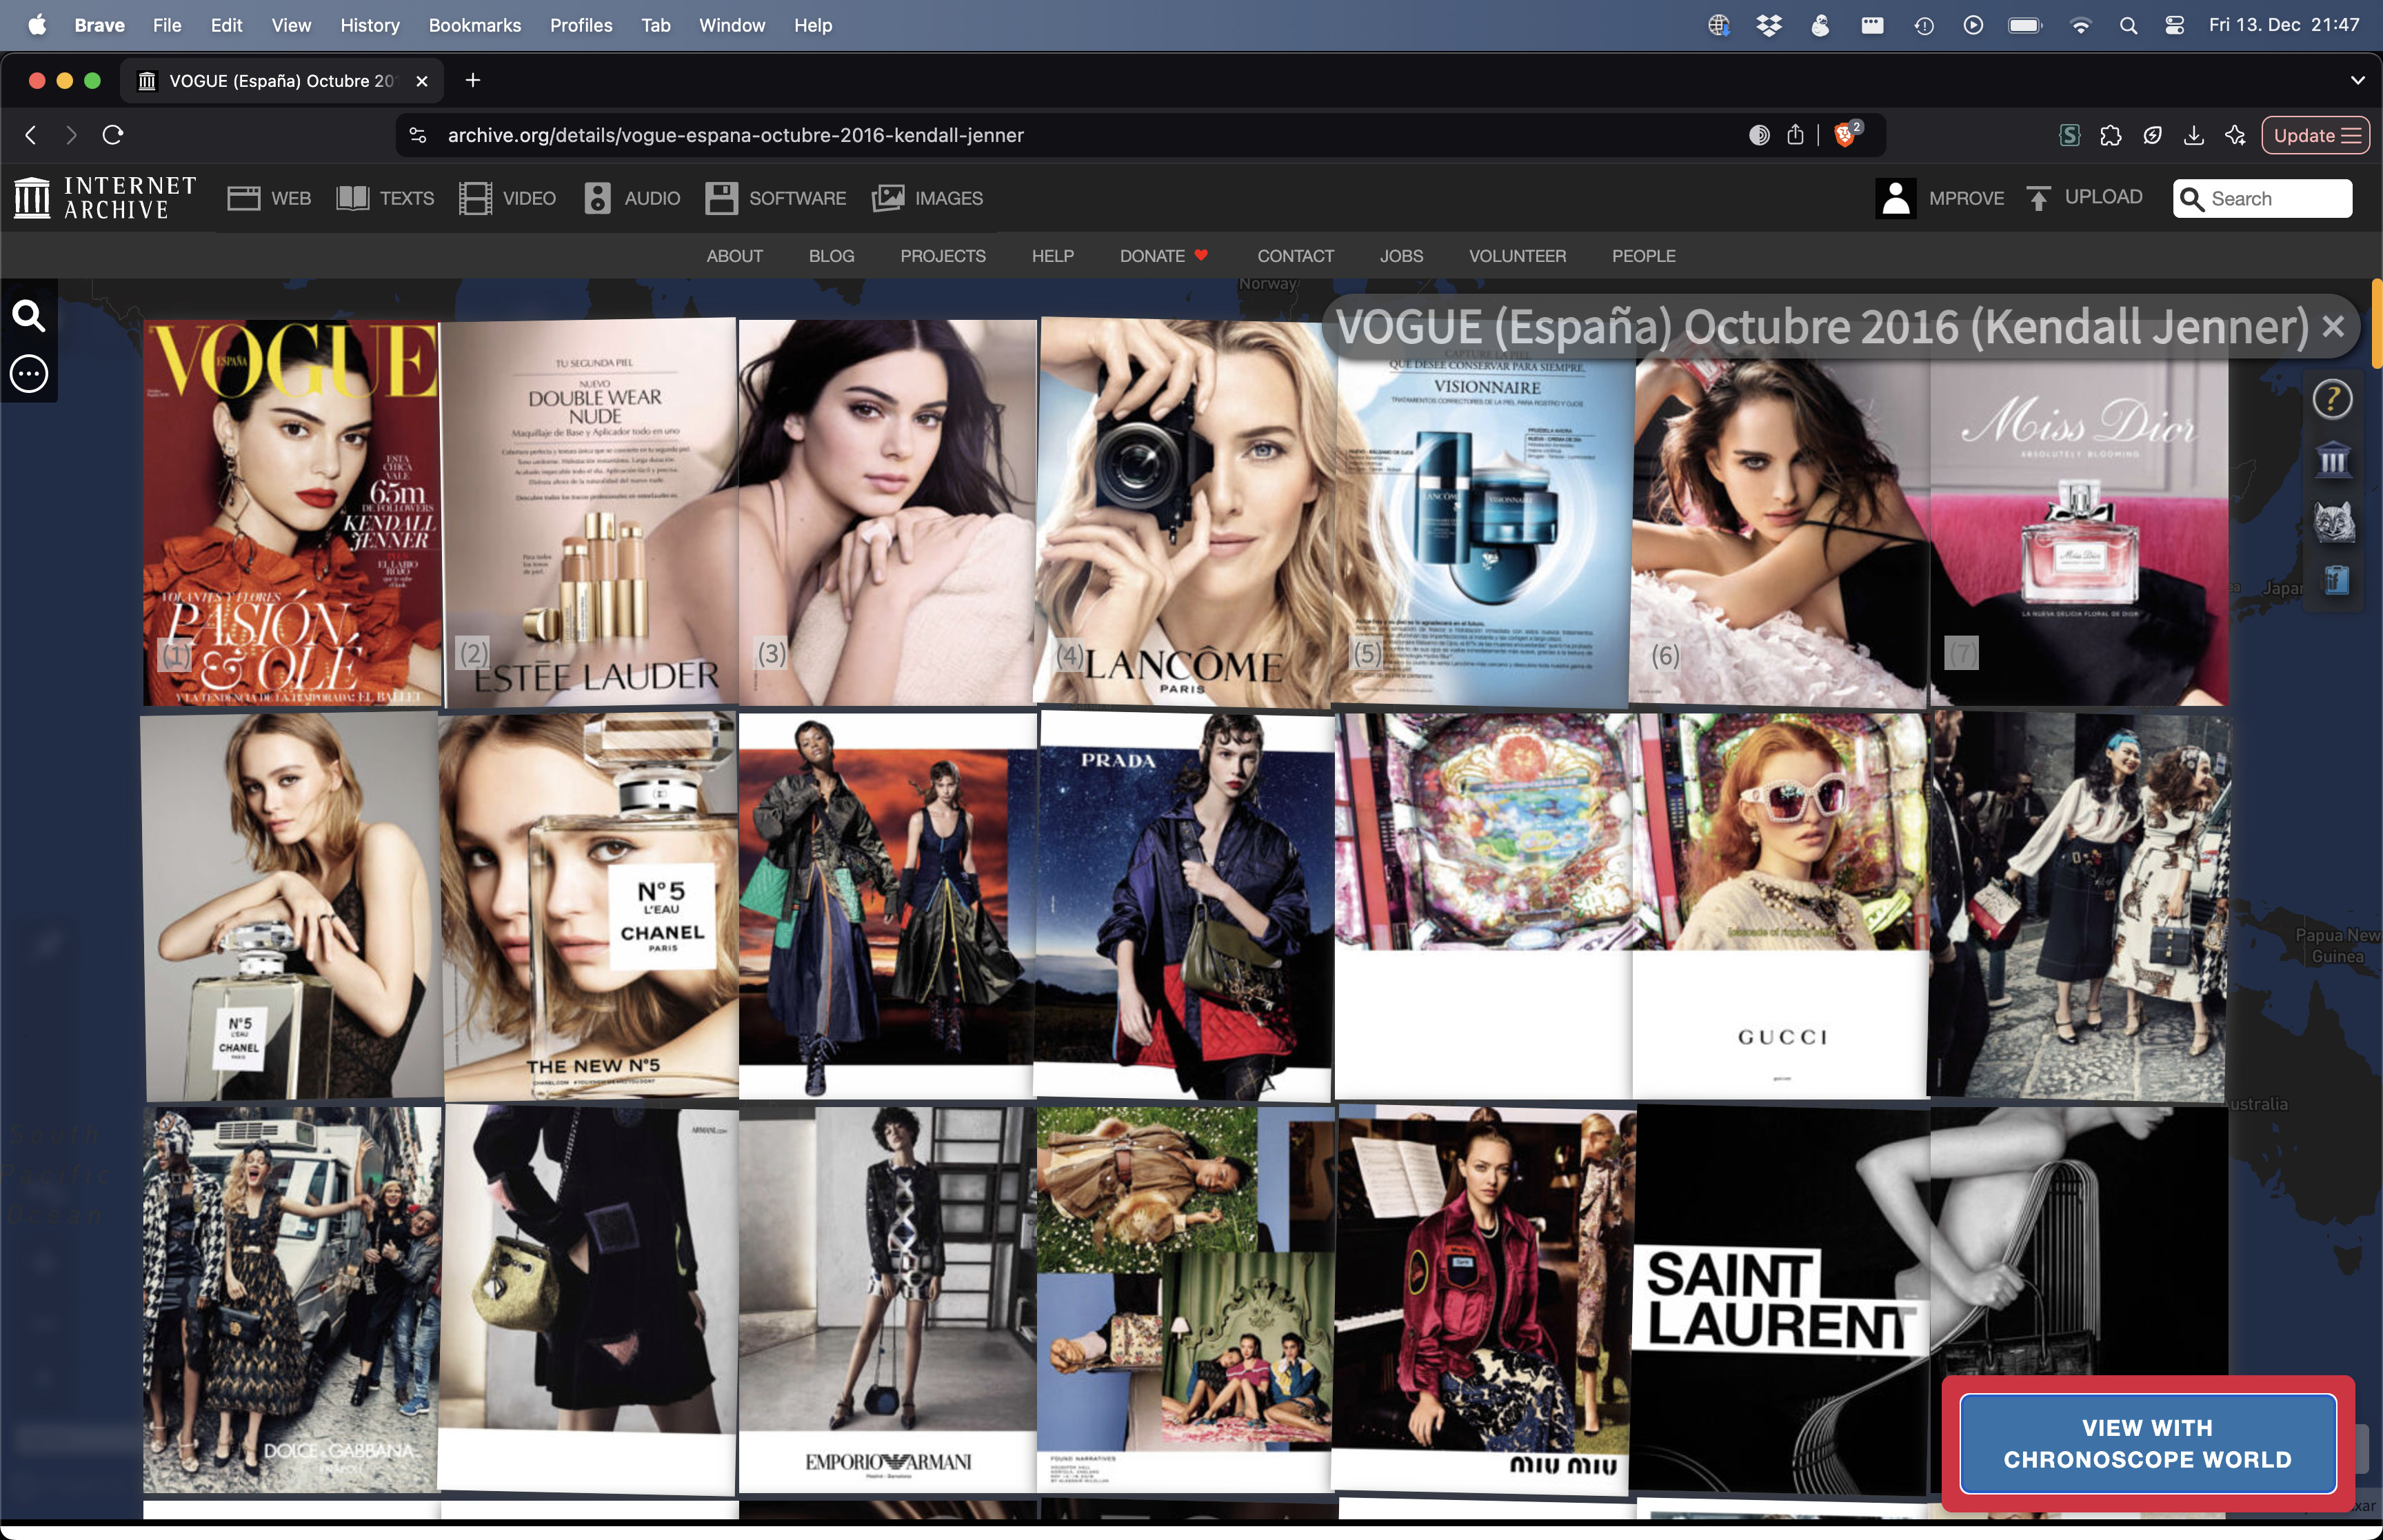Click the Cheshire cat icon
This screenshot has height=1540, width=2383.
tap(2334, 521)
